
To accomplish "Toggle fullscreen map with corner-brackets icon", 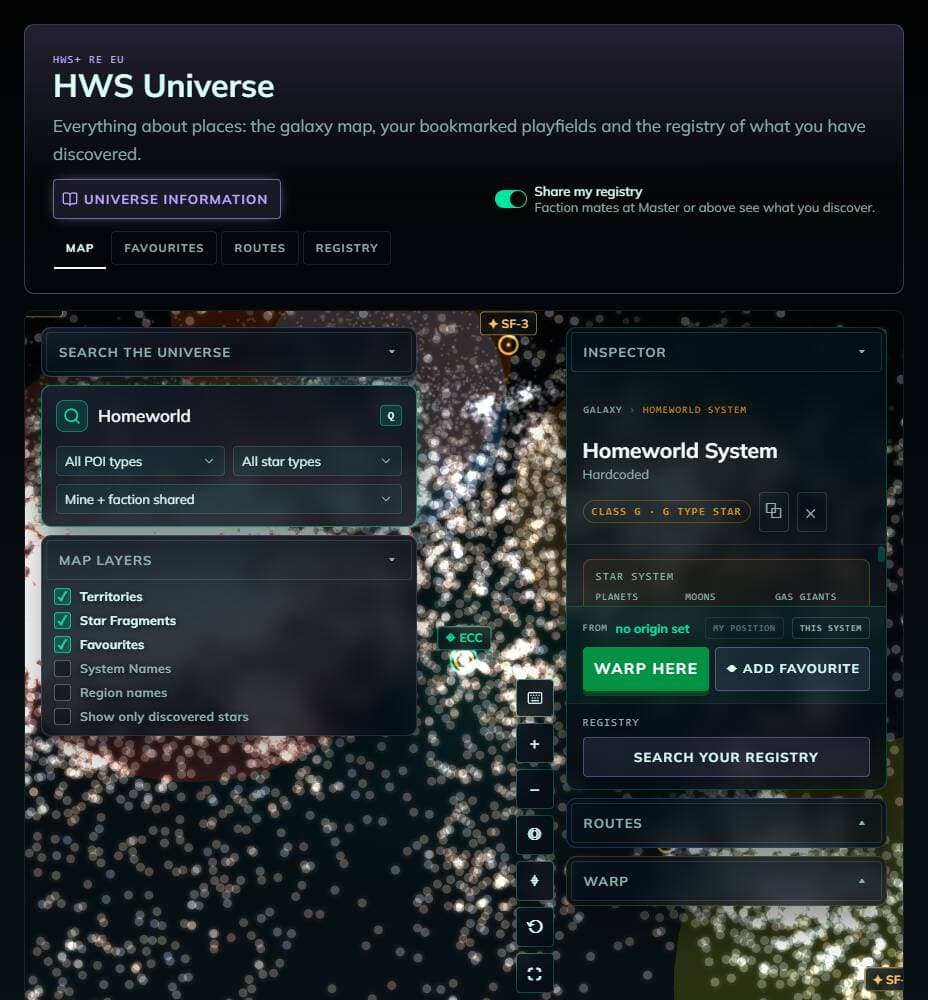I will click(534, 973).
